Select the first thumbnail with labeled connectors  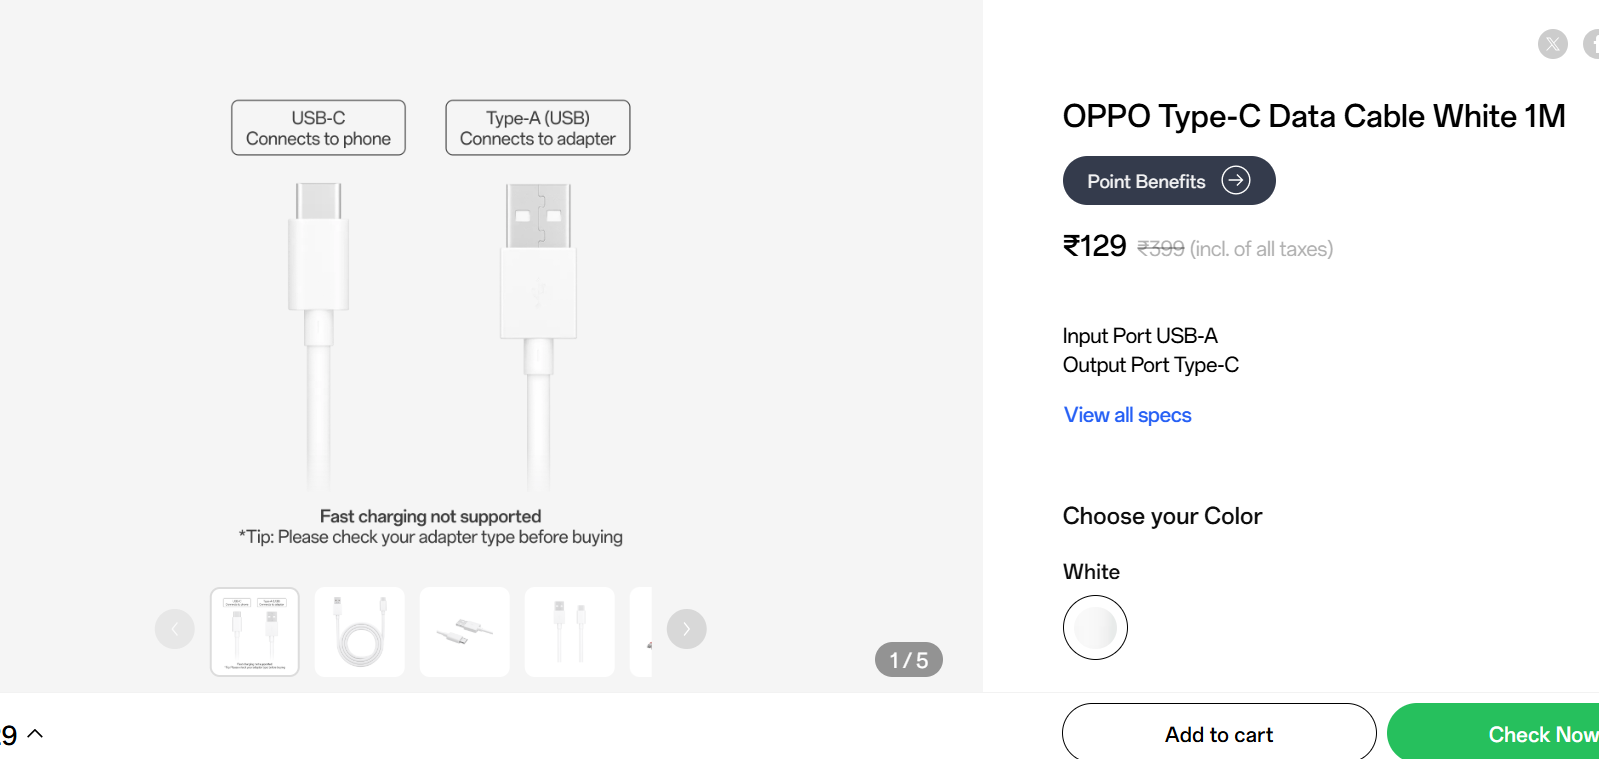pyautogui.click(x=255, y=632)
